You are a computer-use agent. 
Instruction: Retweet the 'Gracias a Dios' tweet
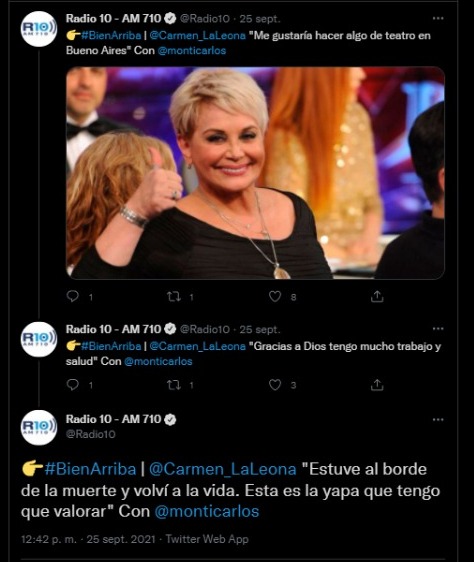tap(174, 385)
